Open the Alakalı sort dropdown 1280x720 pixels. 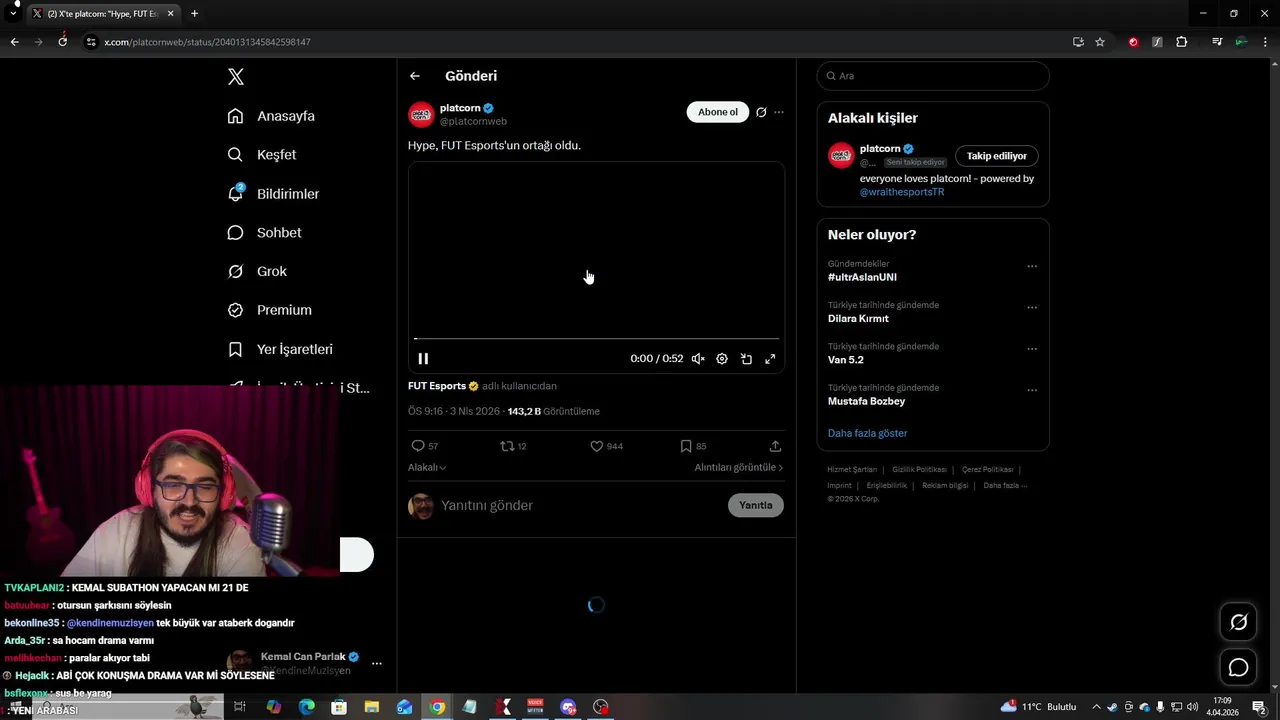(x=427, y=467)
